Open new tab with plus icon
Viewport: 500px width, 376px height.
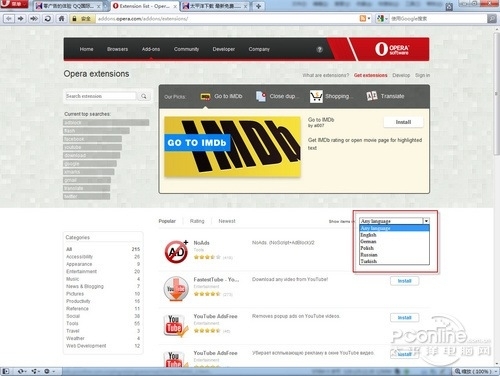click(x=258, y=6)
